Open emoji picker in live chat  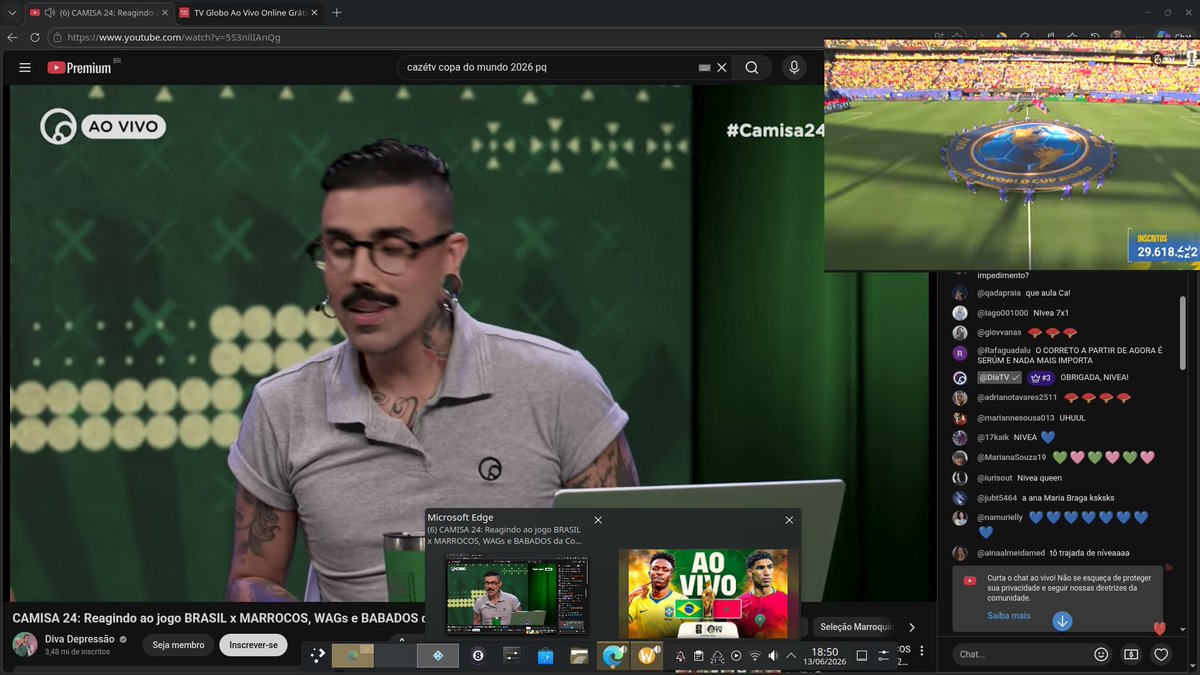[1101, 654]
